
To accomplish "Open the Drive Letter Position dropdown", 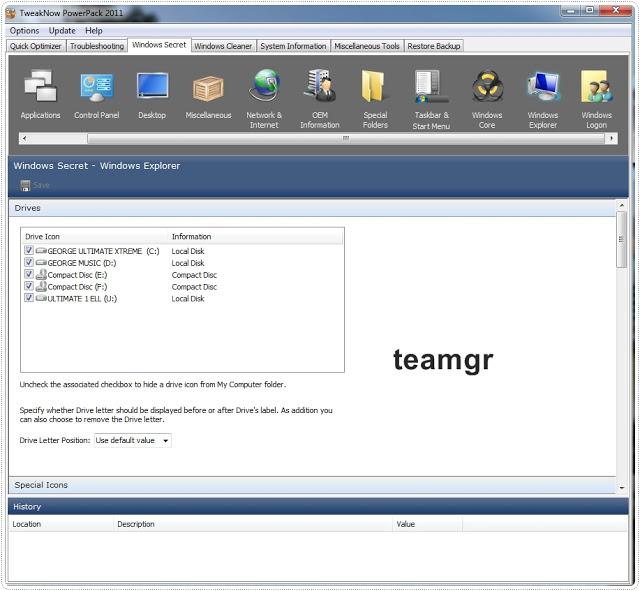I will pyautogui.click(x=133, y=440).
